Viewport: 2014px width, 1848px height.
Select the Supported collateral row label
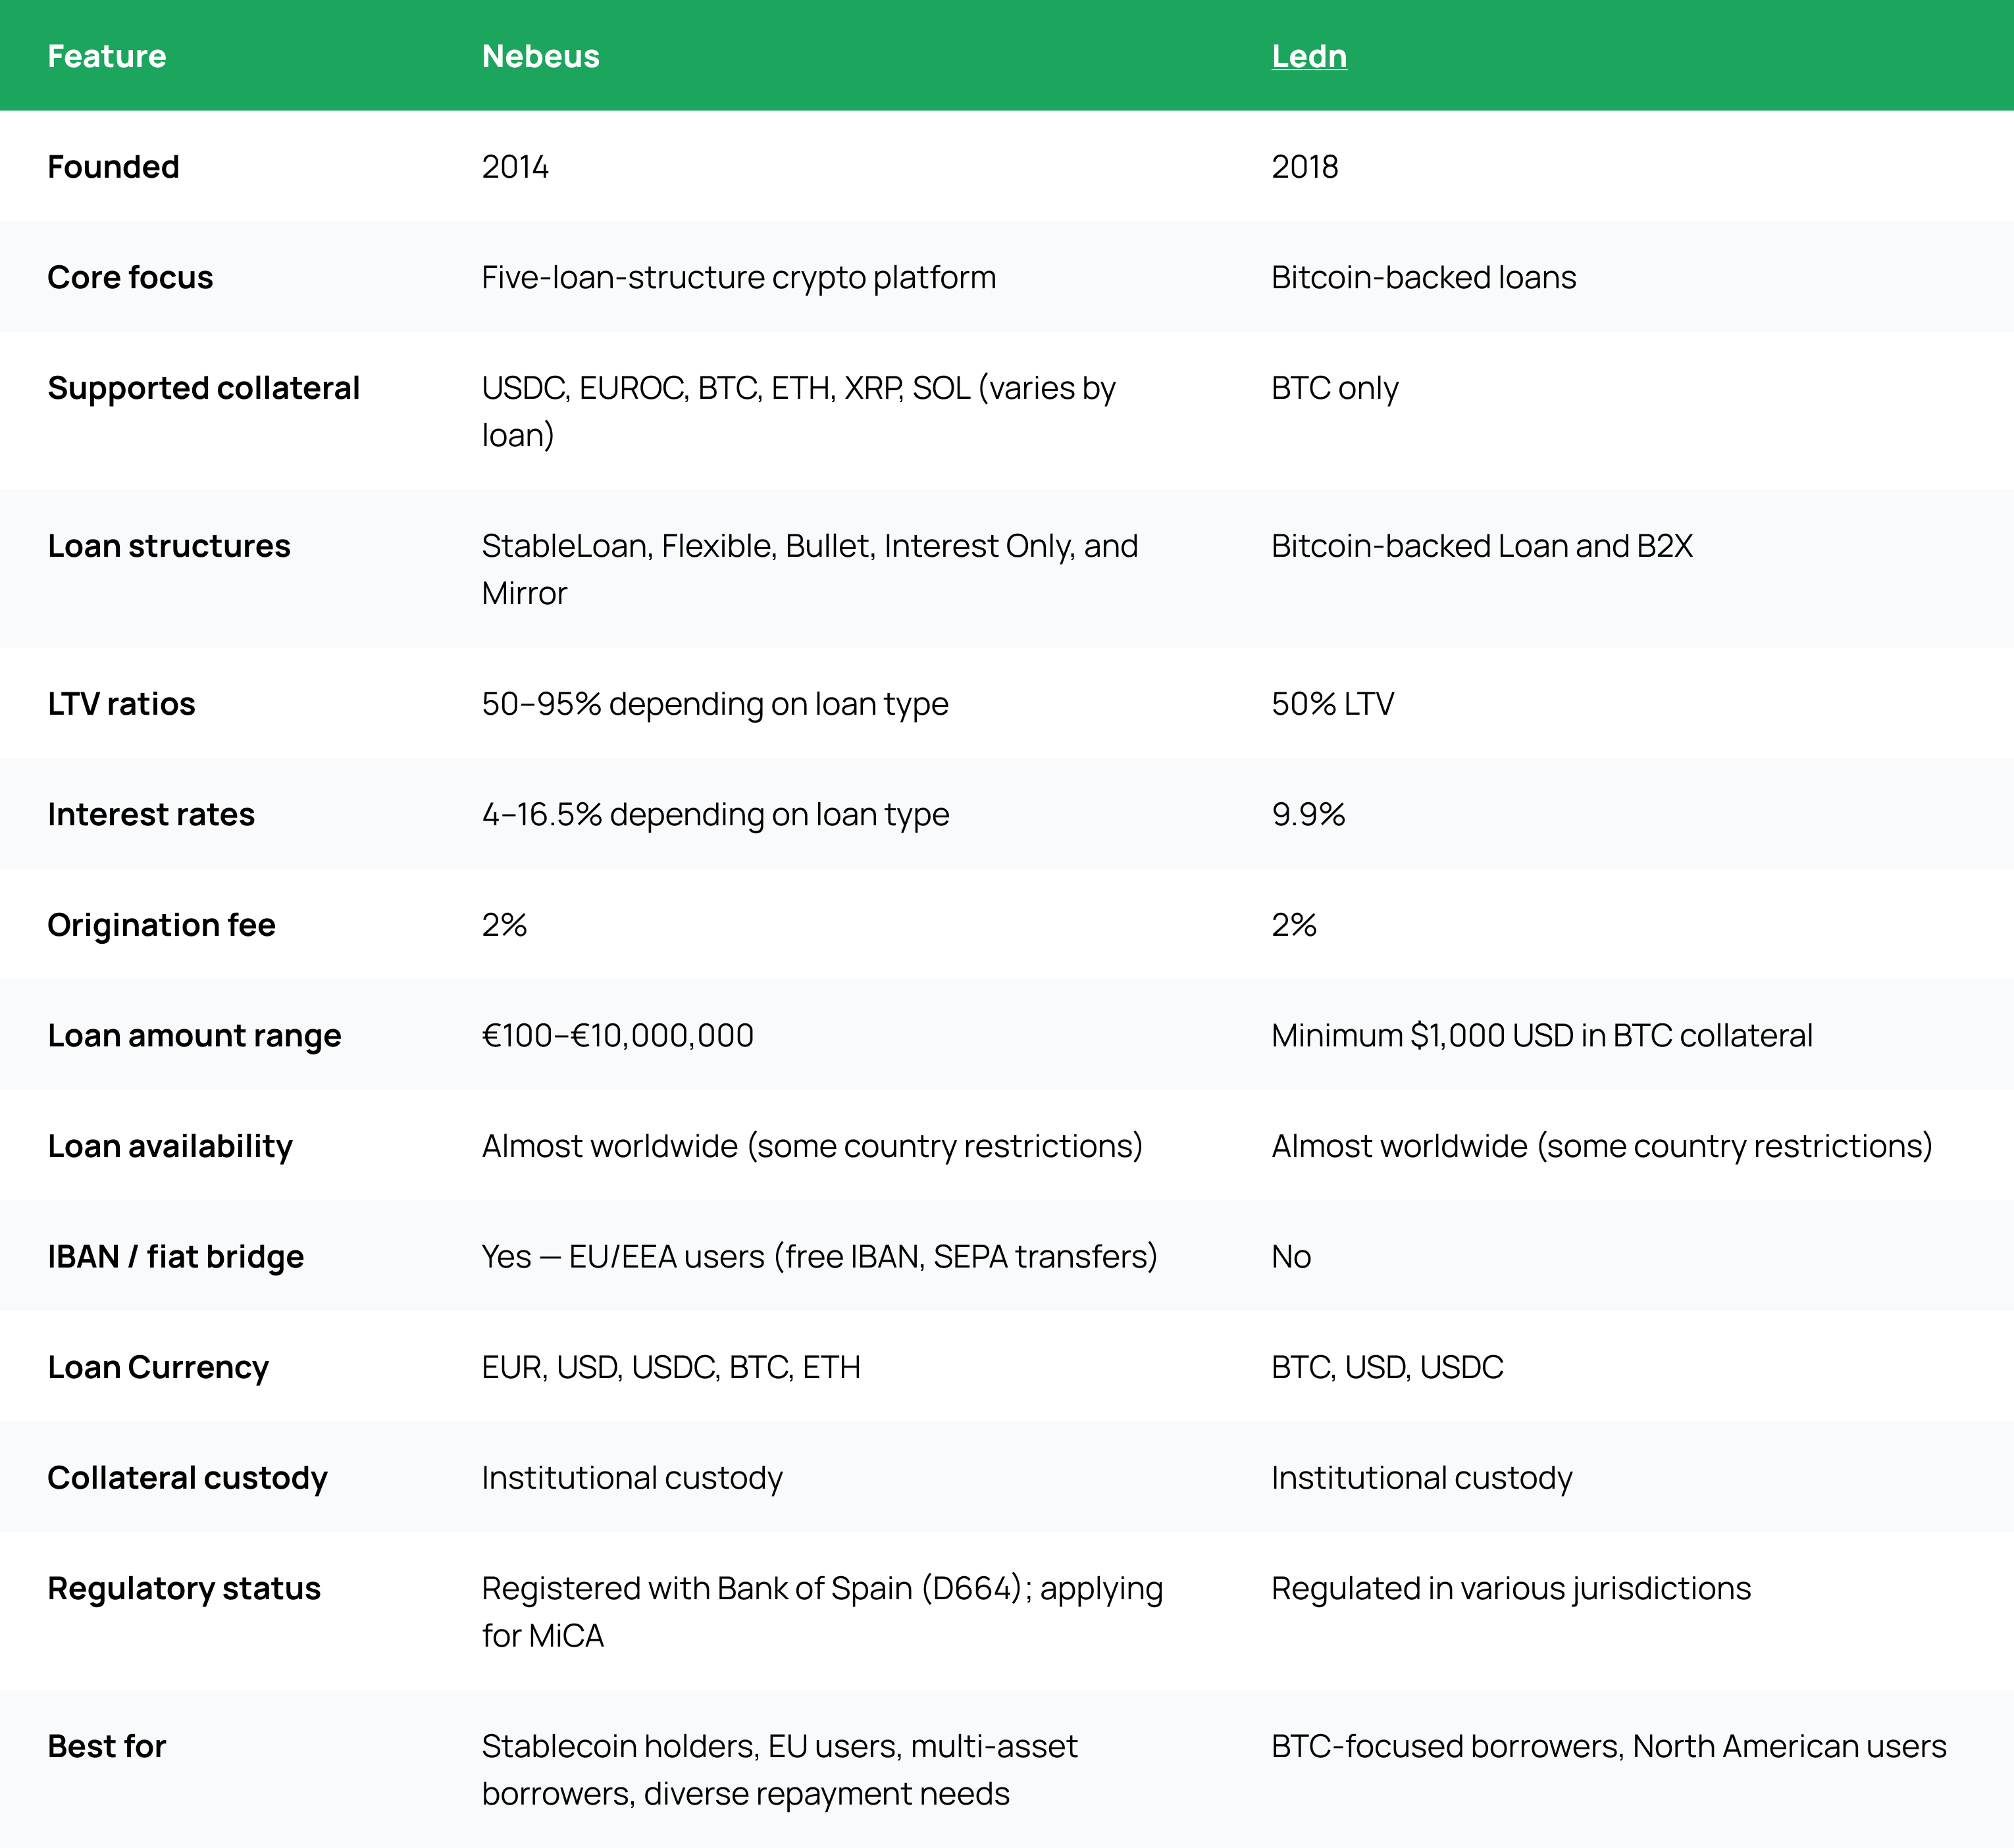(x=203, y=388)
